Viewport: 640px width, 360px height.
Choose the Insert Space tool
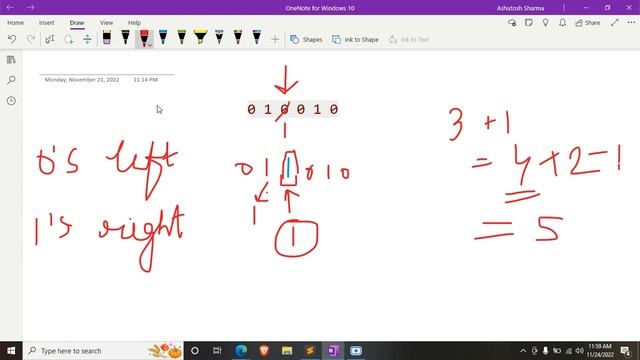87,39
